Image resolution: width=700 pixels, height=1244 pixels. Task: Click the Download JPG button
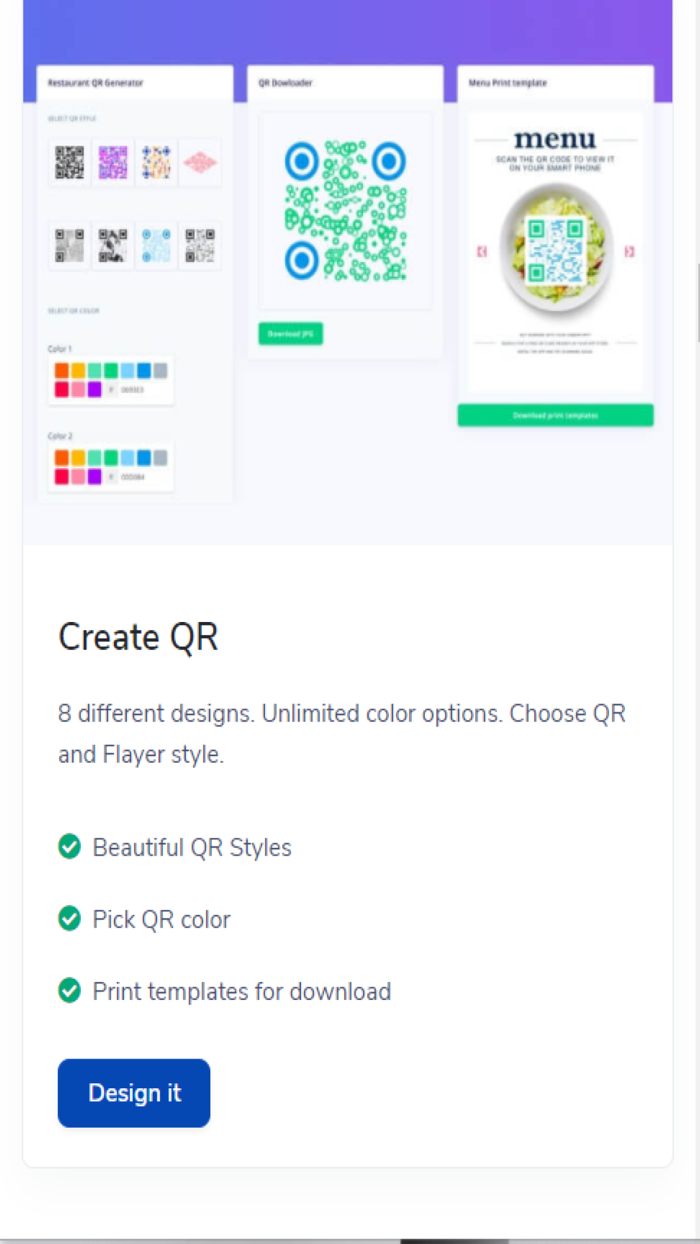click(290, 333)
